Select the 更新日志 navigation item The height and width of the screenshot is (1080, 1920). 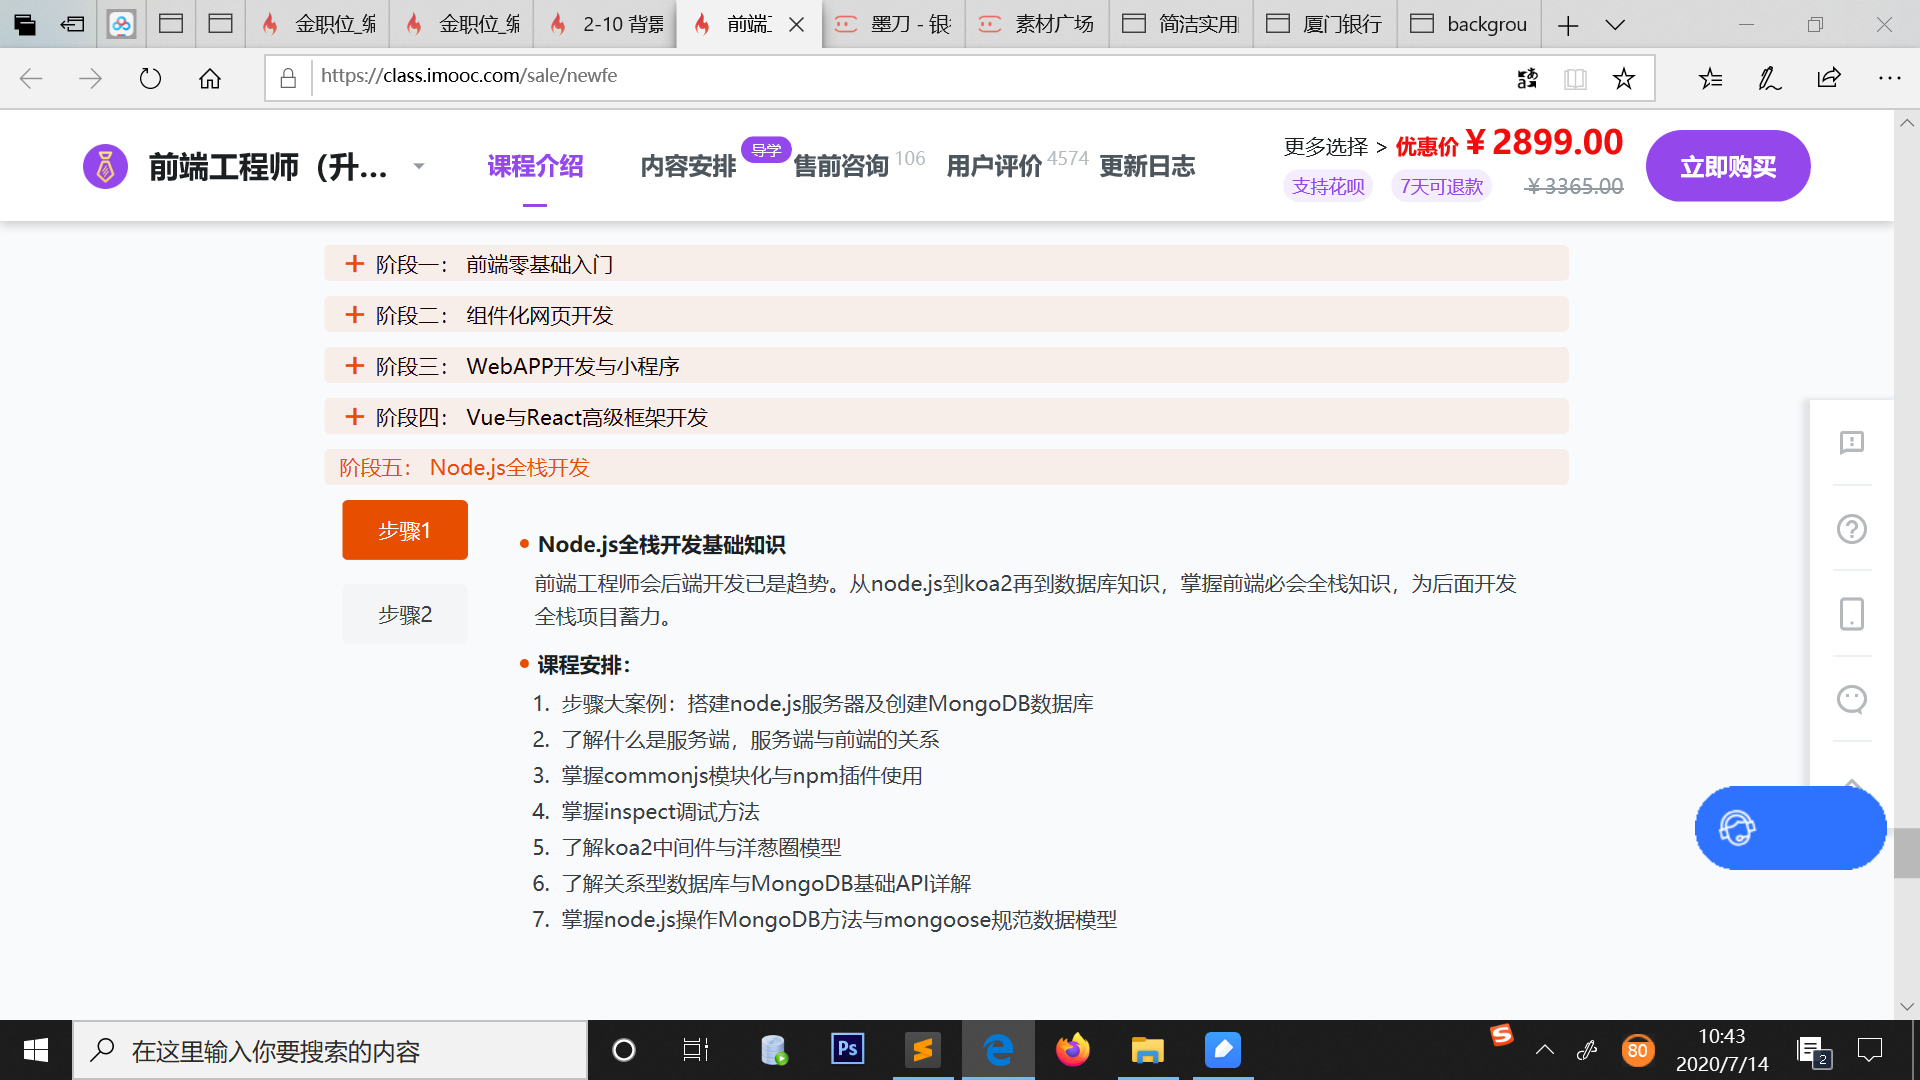point(1147,166)
